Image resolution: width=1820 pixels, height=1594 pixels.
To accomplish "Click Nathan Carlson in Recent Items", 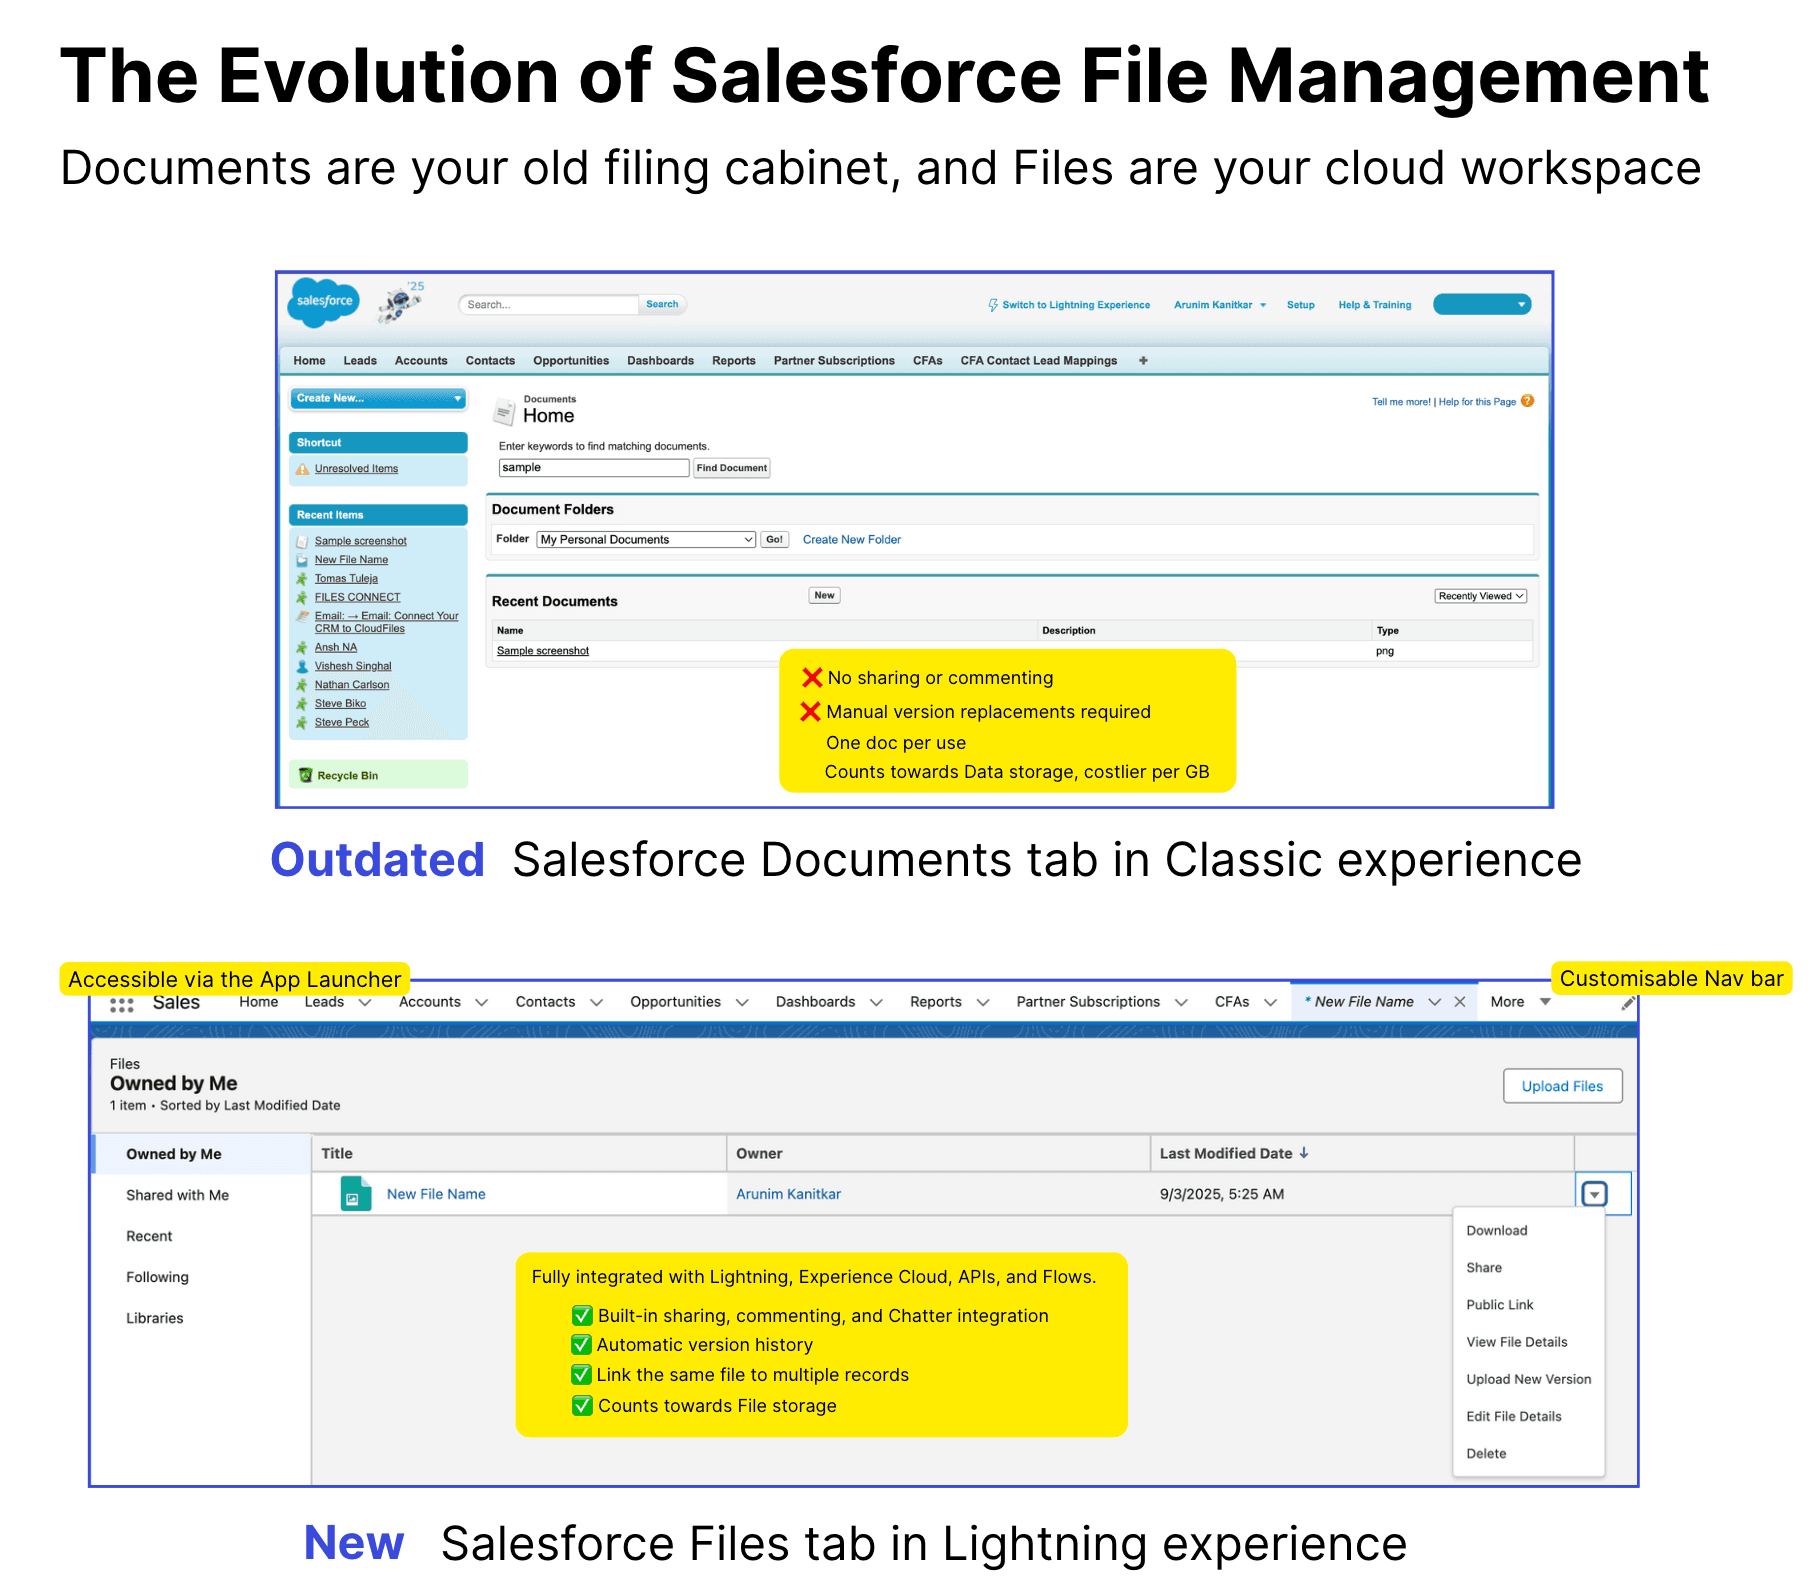I will coord(352,685).
